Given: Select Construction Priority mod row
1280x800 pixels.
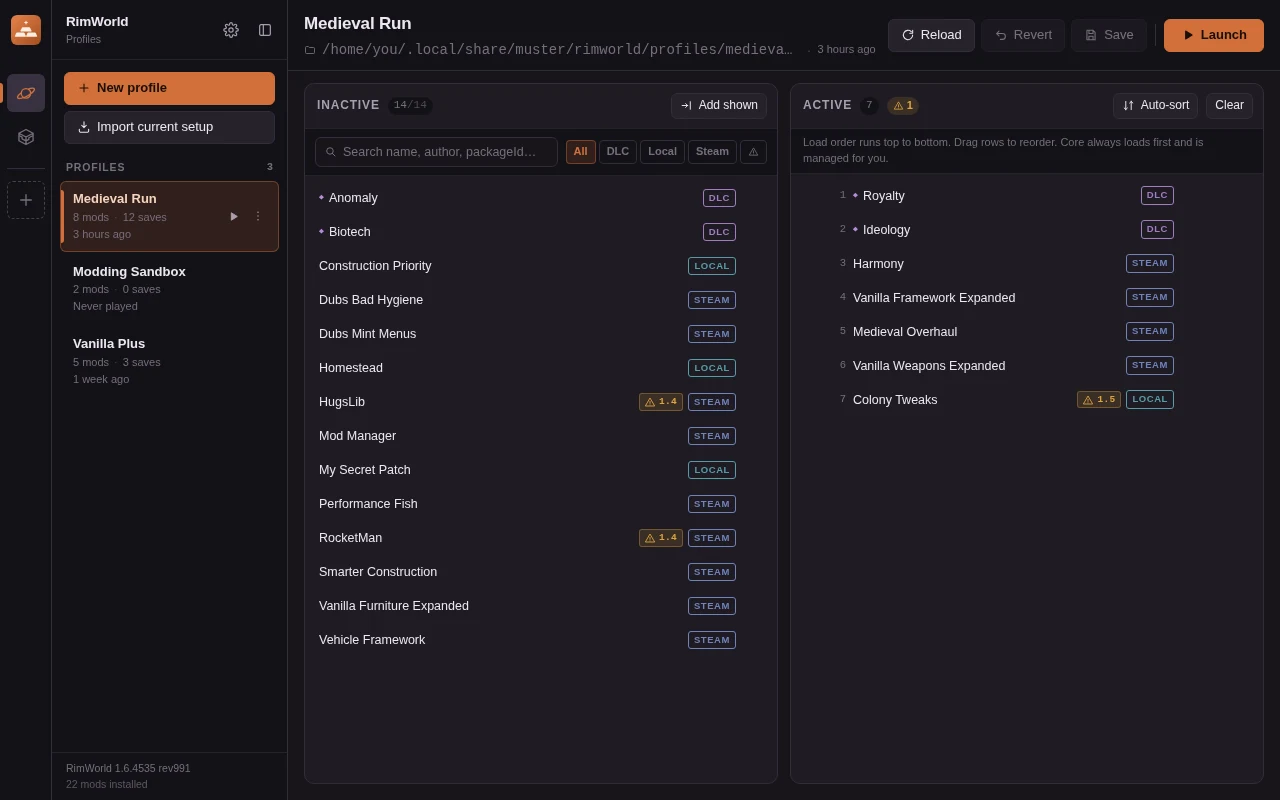Looking at the screenshot, I should point(541,266).
